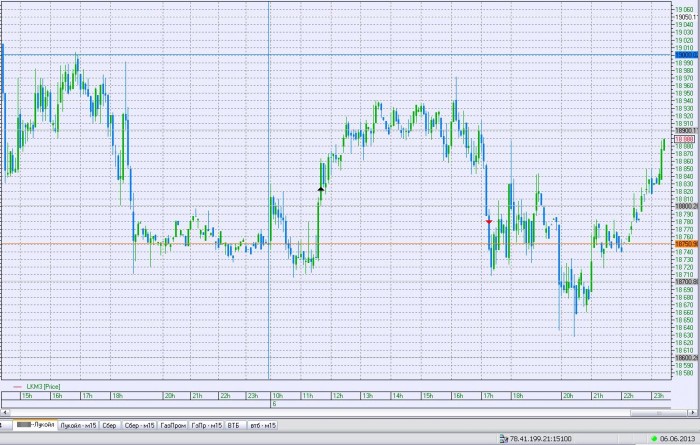Click the green connection status indicator
Viewport: 700px width, 445px height.
pos(654,439)
